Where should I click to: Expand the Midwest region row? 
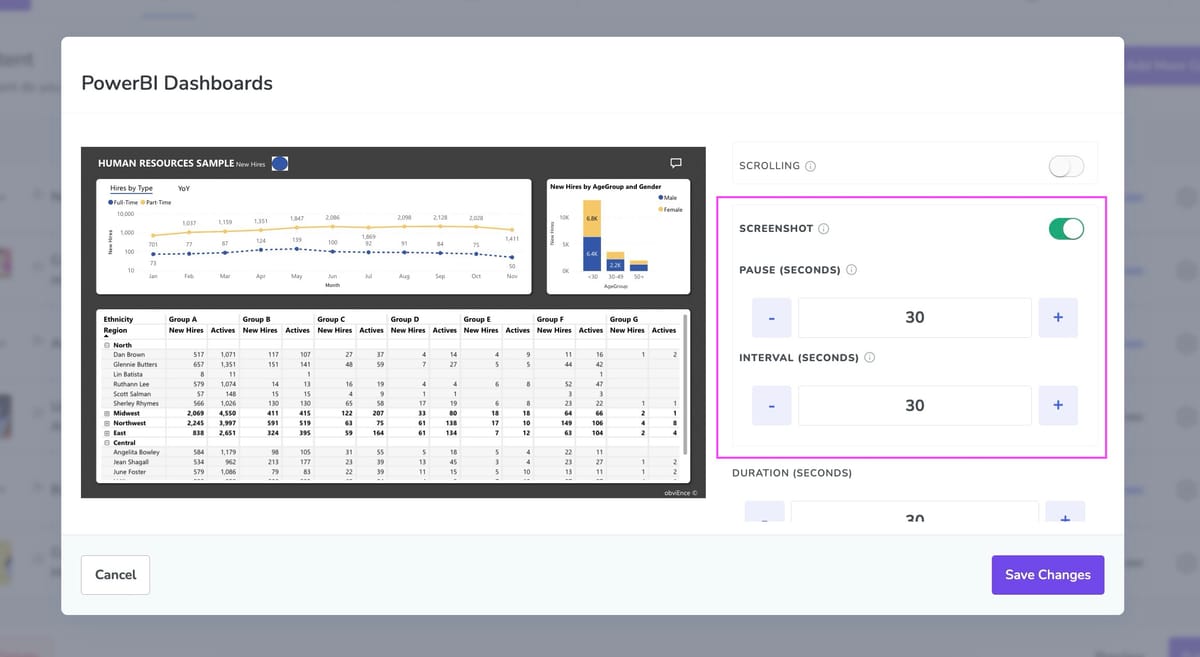tap(107, 413)
